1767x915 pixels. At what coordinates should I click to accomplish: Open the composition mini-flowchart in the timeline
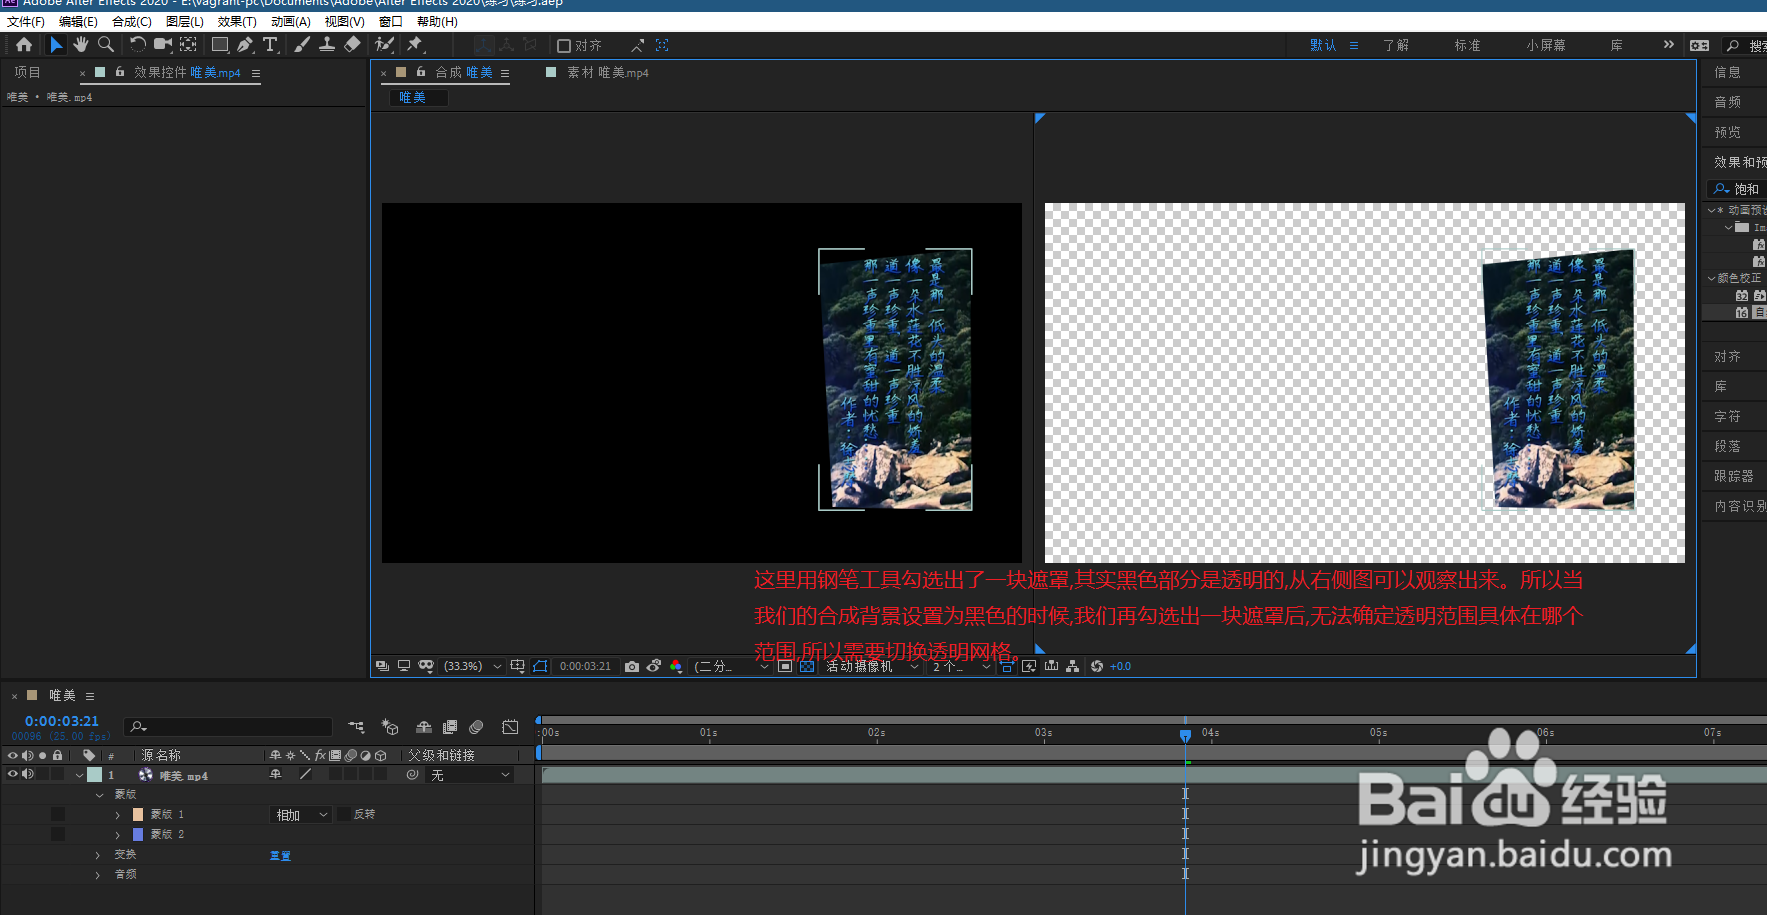click(x=357, y=727)
